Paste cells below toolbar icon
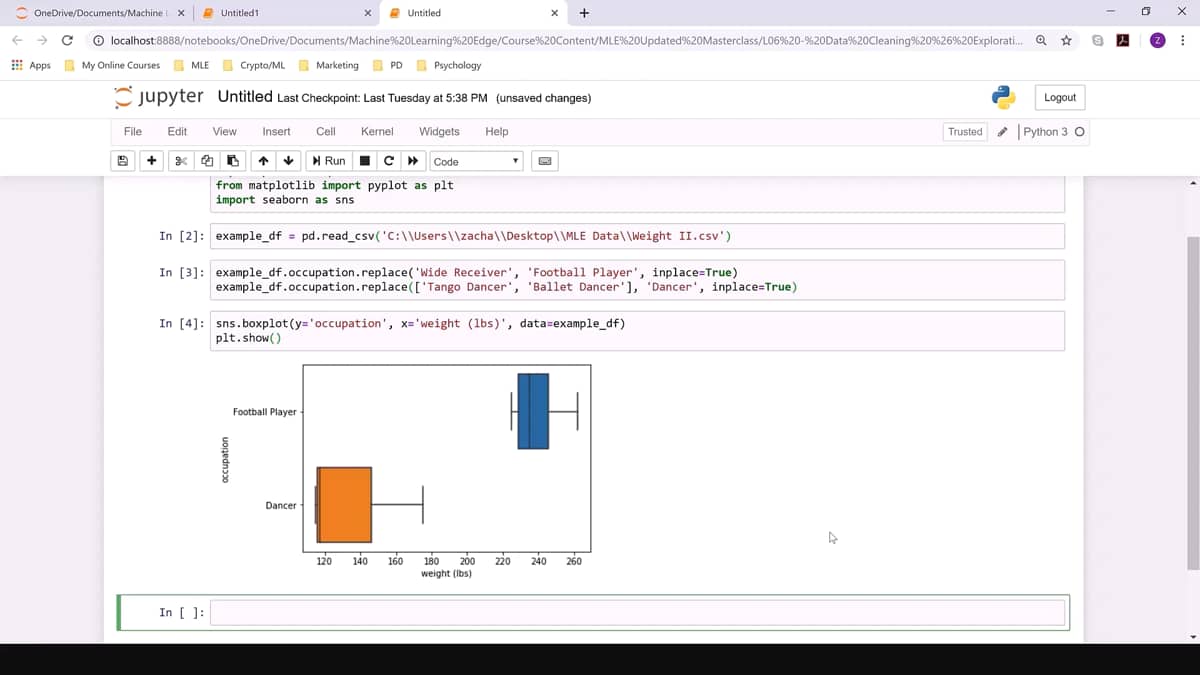The height and width of the screenshot is (675, 1200). [x=232, y=161]
